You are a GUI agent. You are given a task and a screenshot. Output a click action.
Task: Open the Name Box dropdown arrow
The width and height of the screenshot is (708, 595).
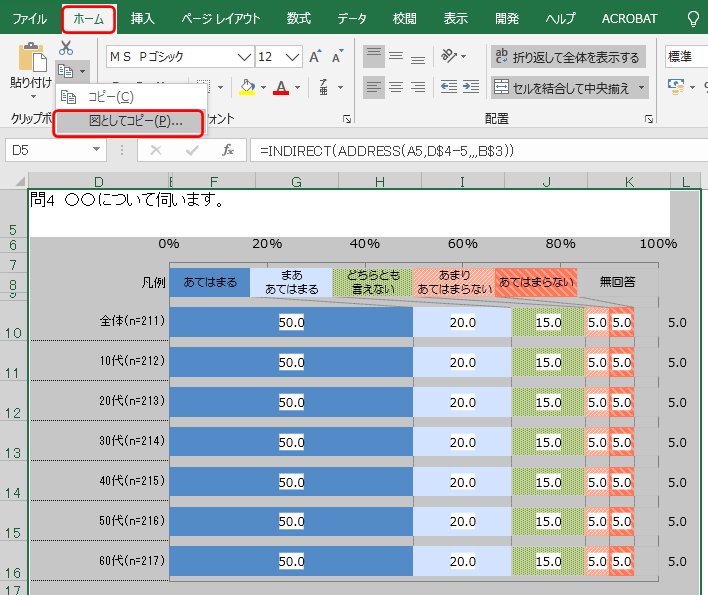coord(96,149)
